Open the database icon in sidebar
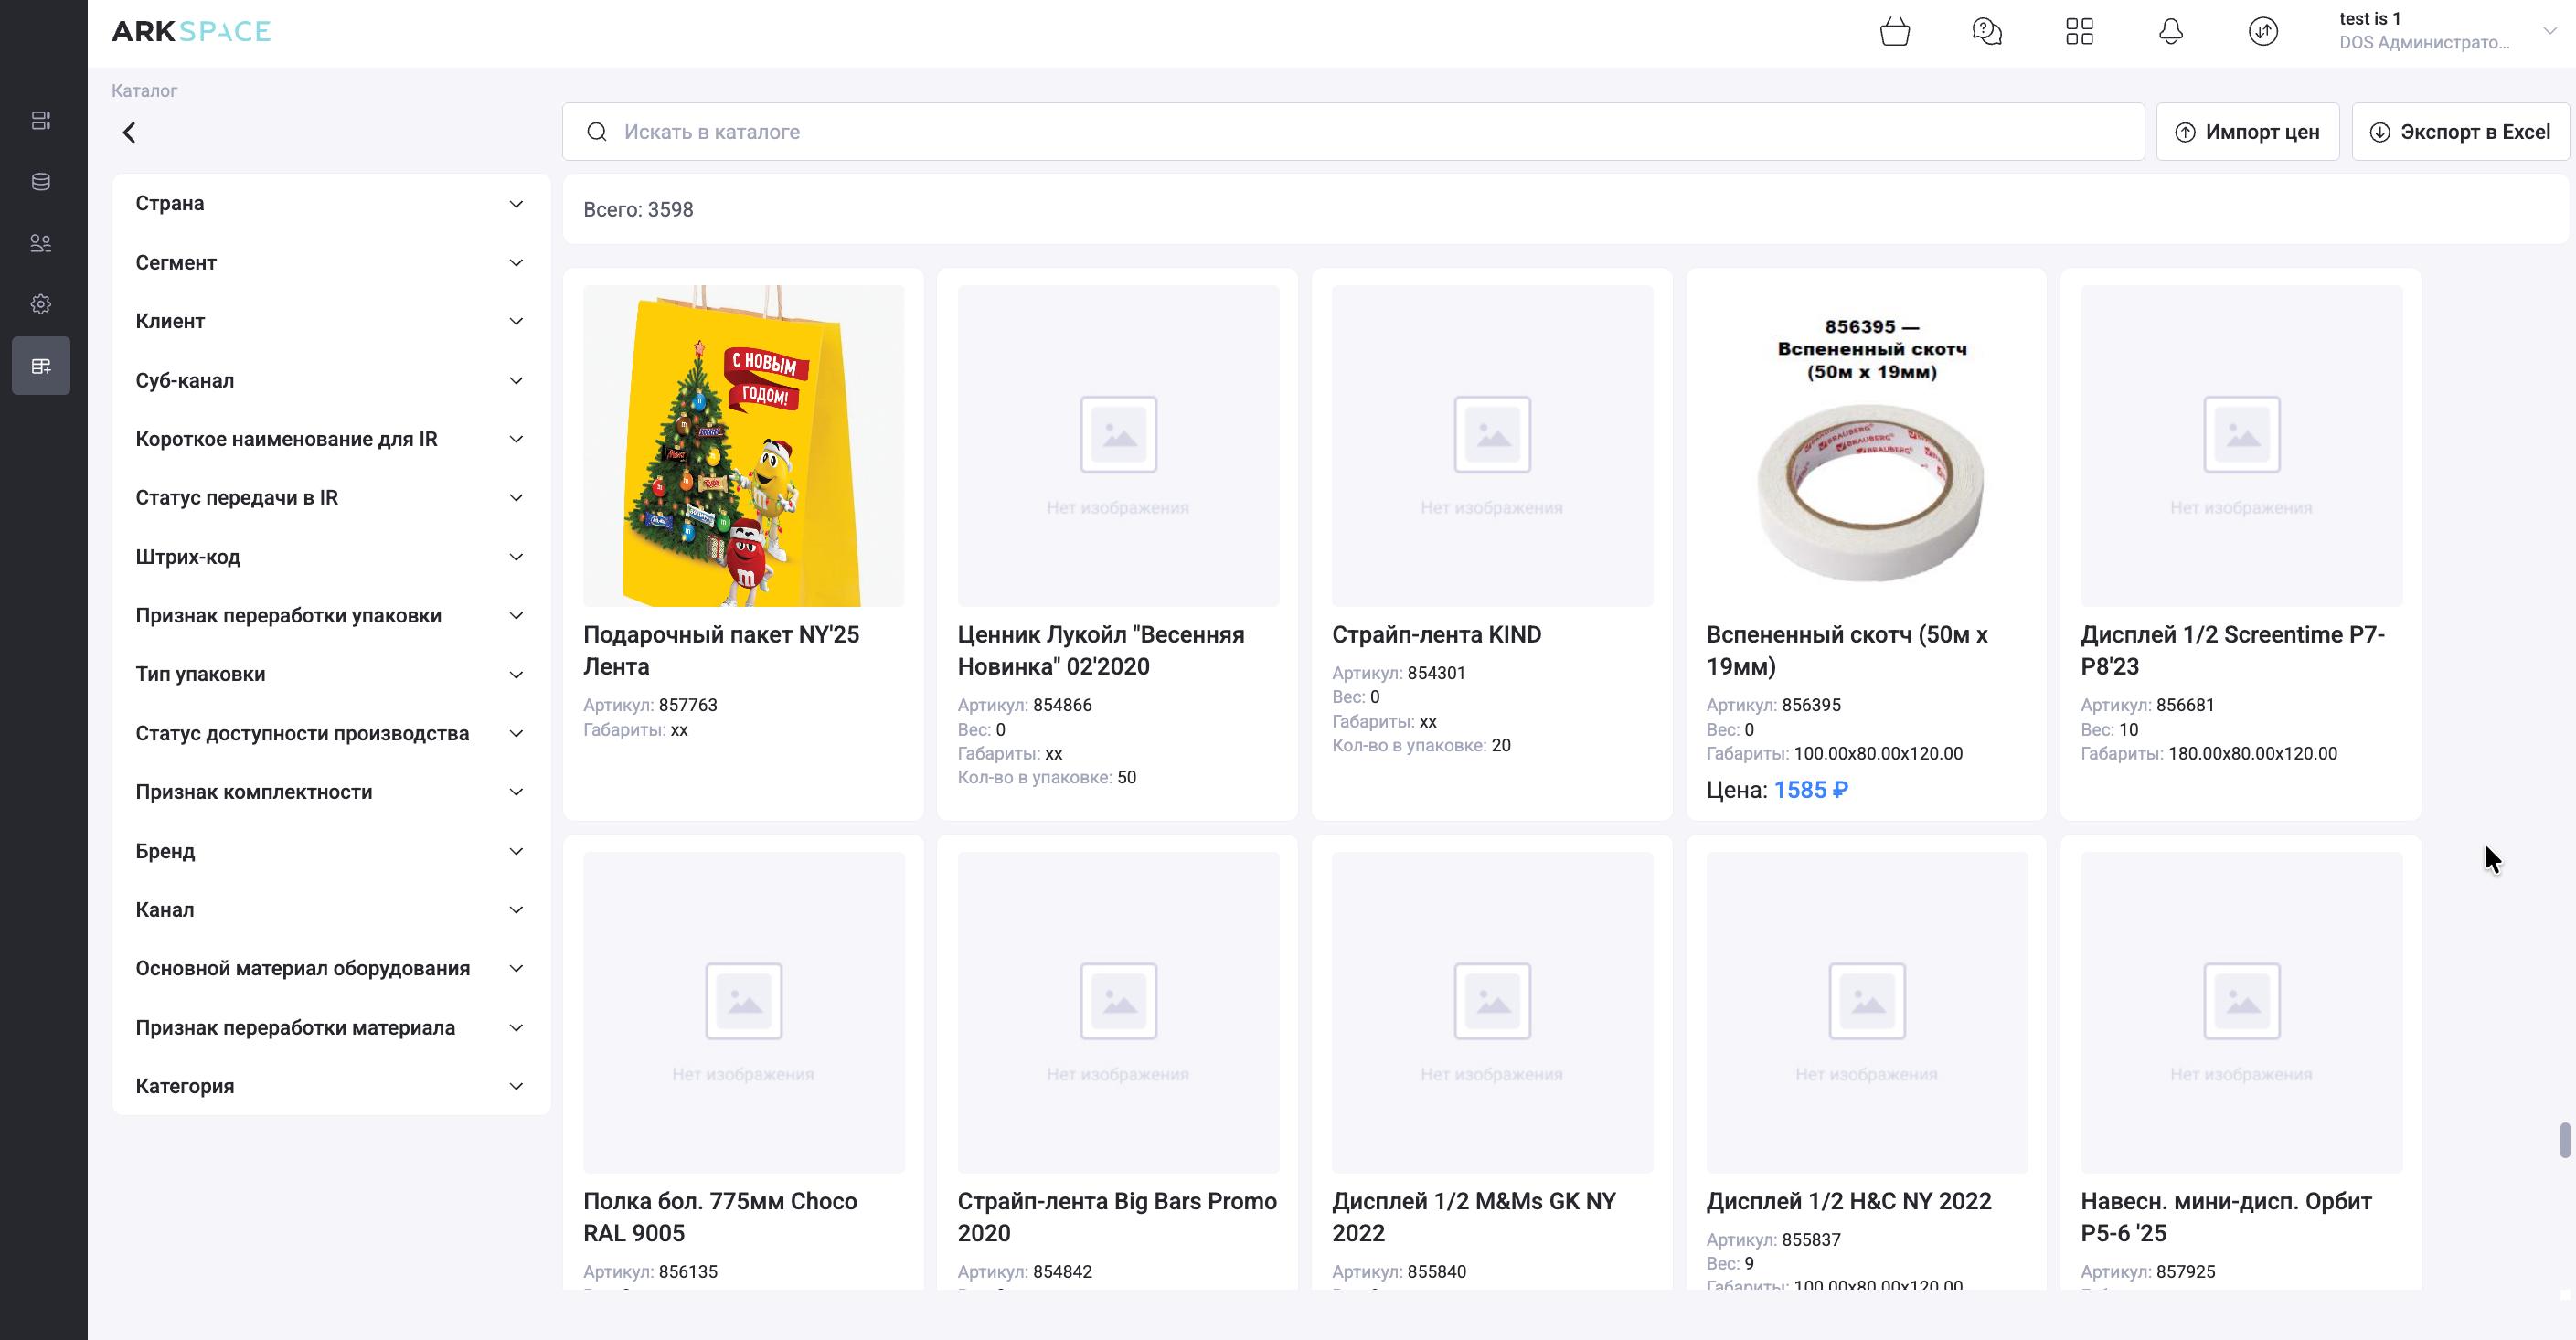The height and width of the screenshot is (1340, 2576). coord(41,182)
